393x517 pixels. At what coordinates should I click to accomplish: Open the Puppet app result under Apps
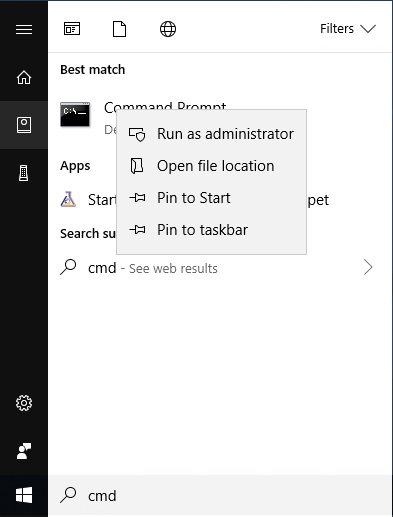tap(68, 199)
